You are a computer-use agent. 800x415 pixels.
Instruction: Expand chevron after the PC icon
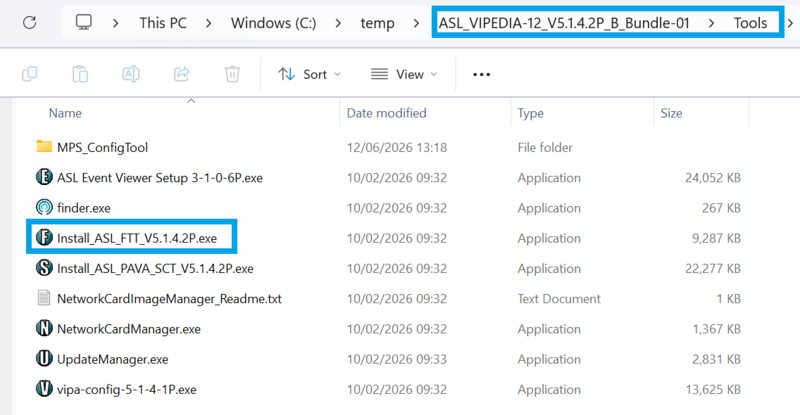pos(116,23)
